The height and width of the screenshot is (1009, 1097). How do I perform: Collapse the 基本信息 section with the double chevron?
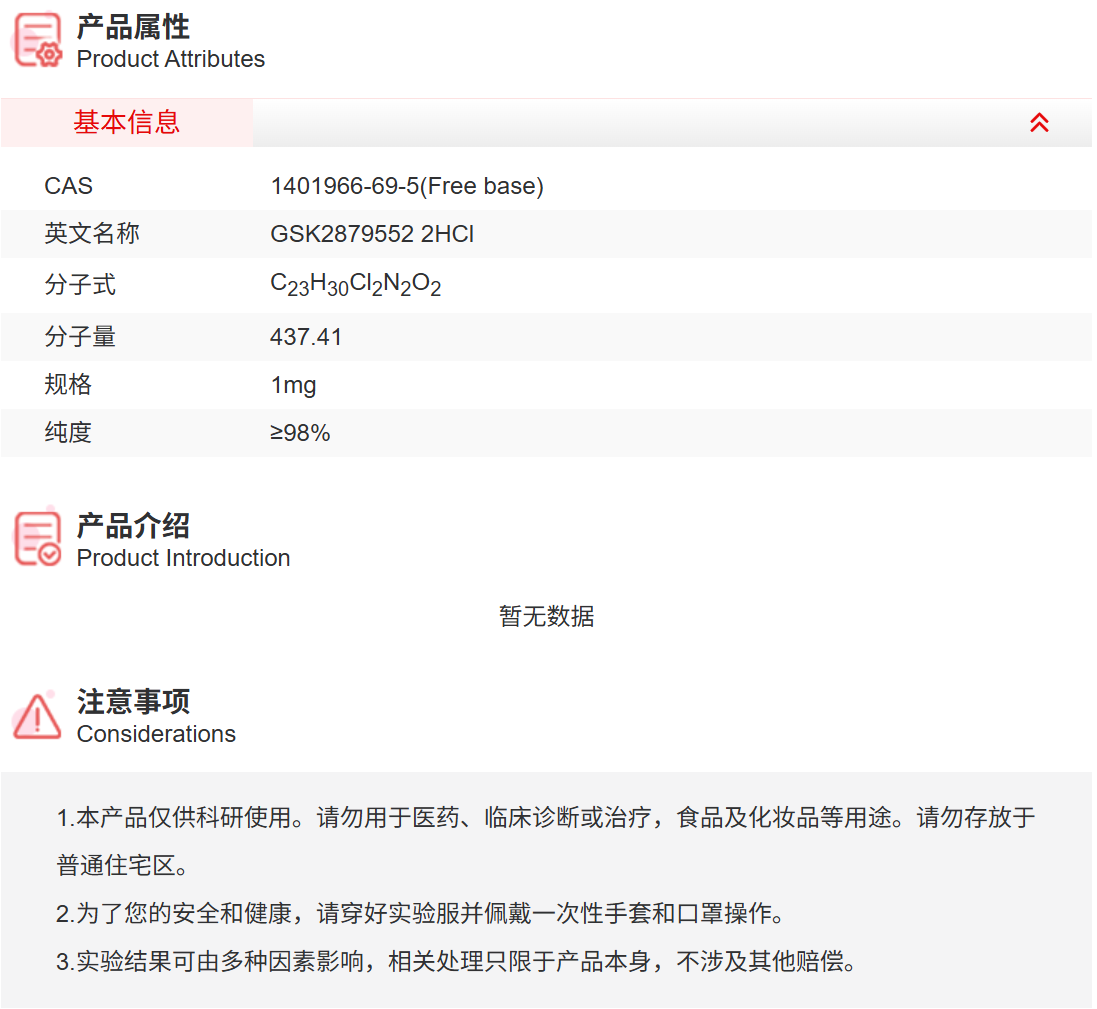coord(1040,122)
